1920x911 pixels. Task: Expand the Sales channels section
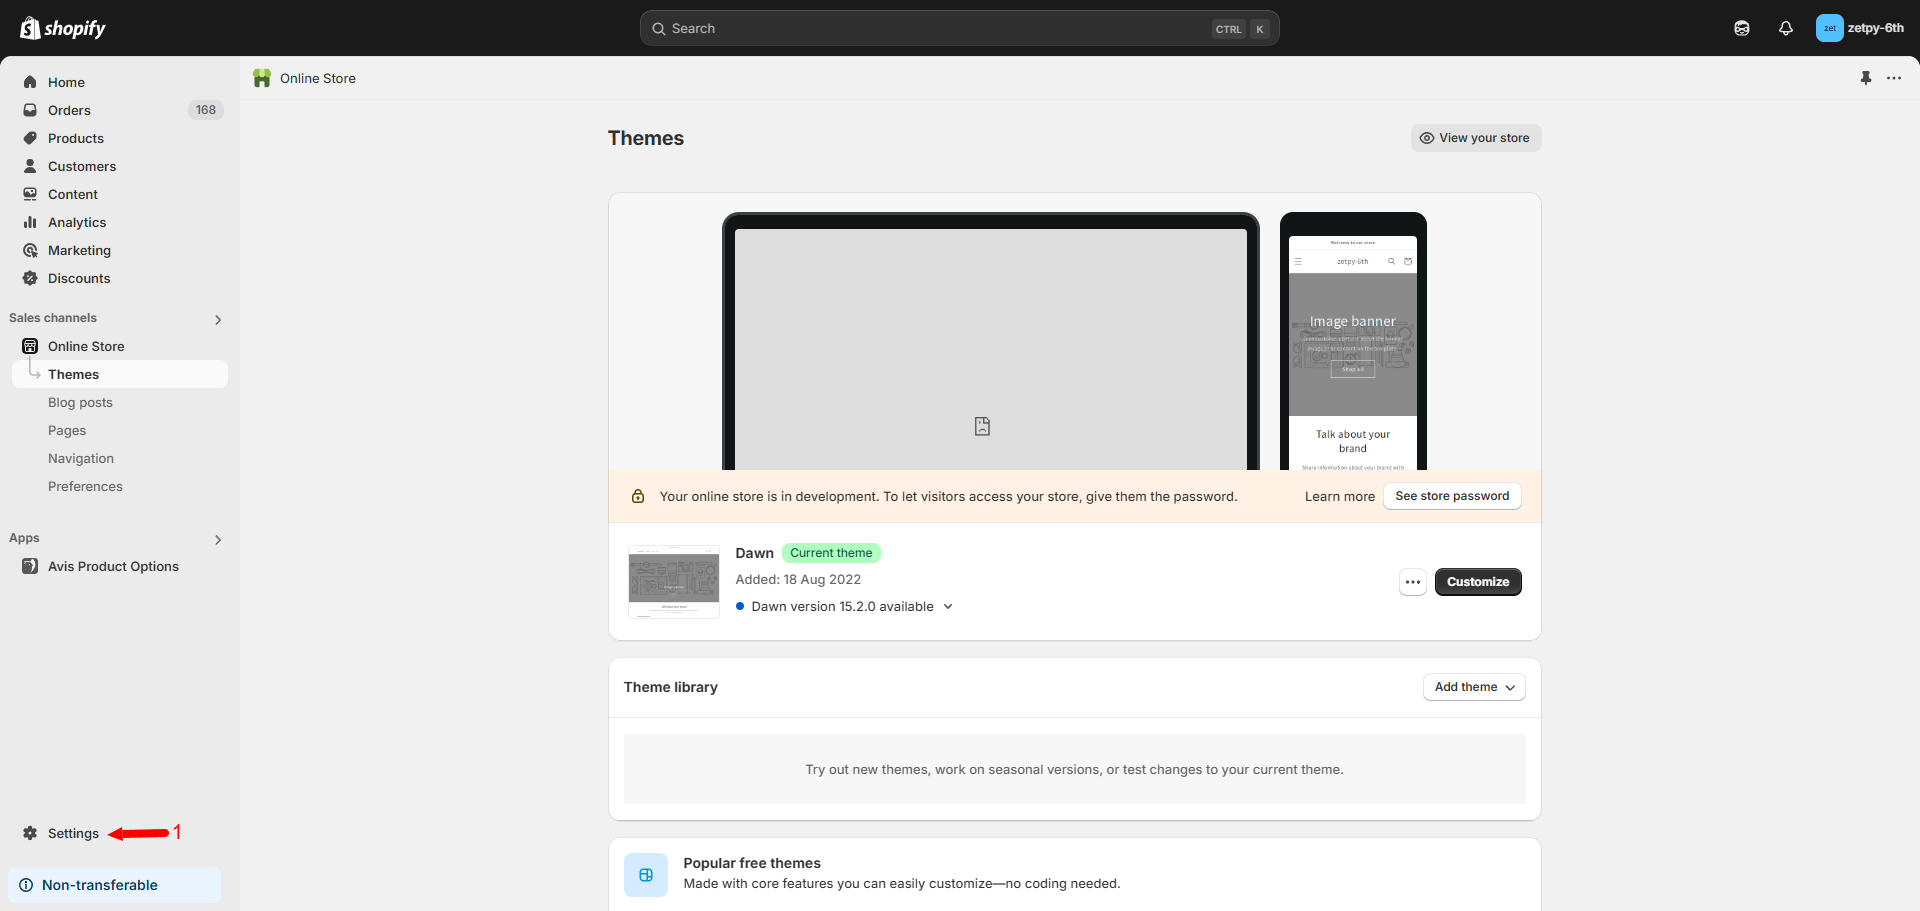tap(218, 320)
